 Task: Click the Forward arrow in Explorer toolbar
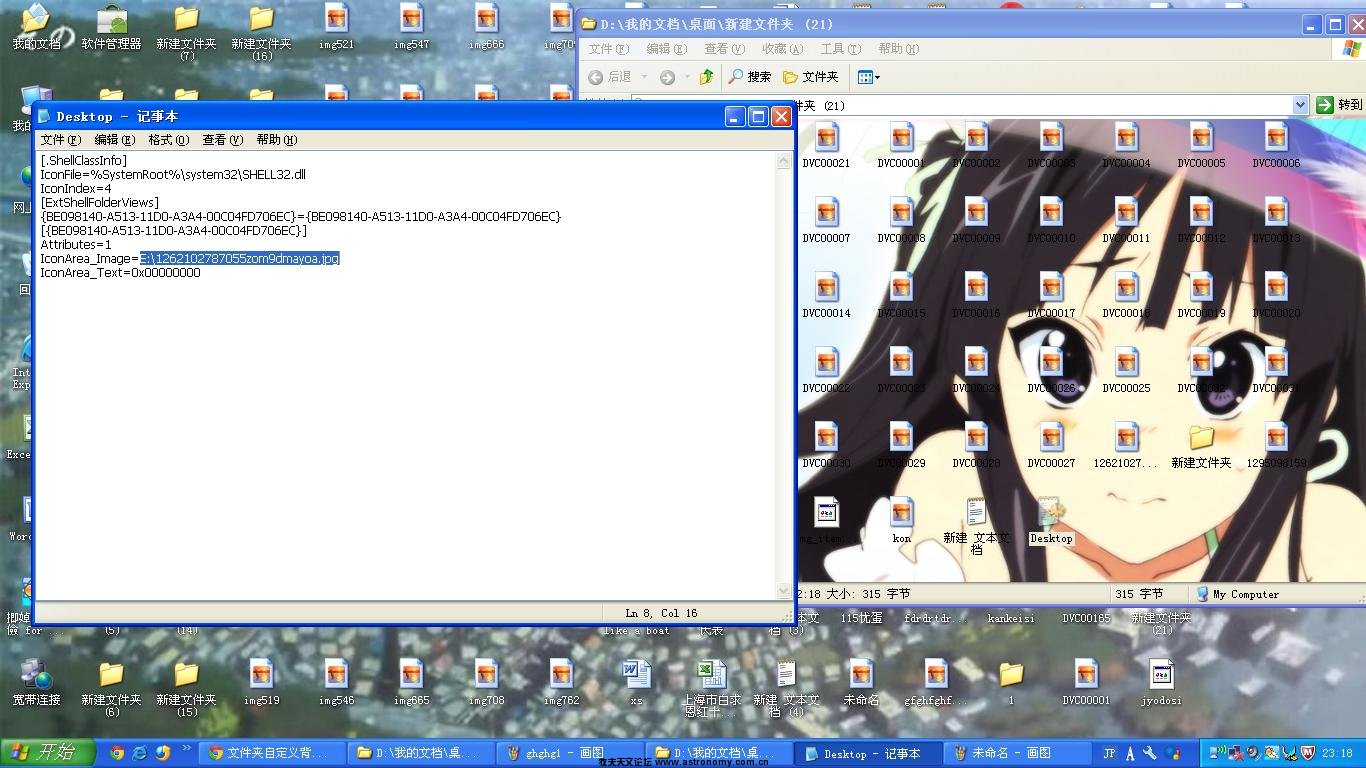tap(667, 77)
